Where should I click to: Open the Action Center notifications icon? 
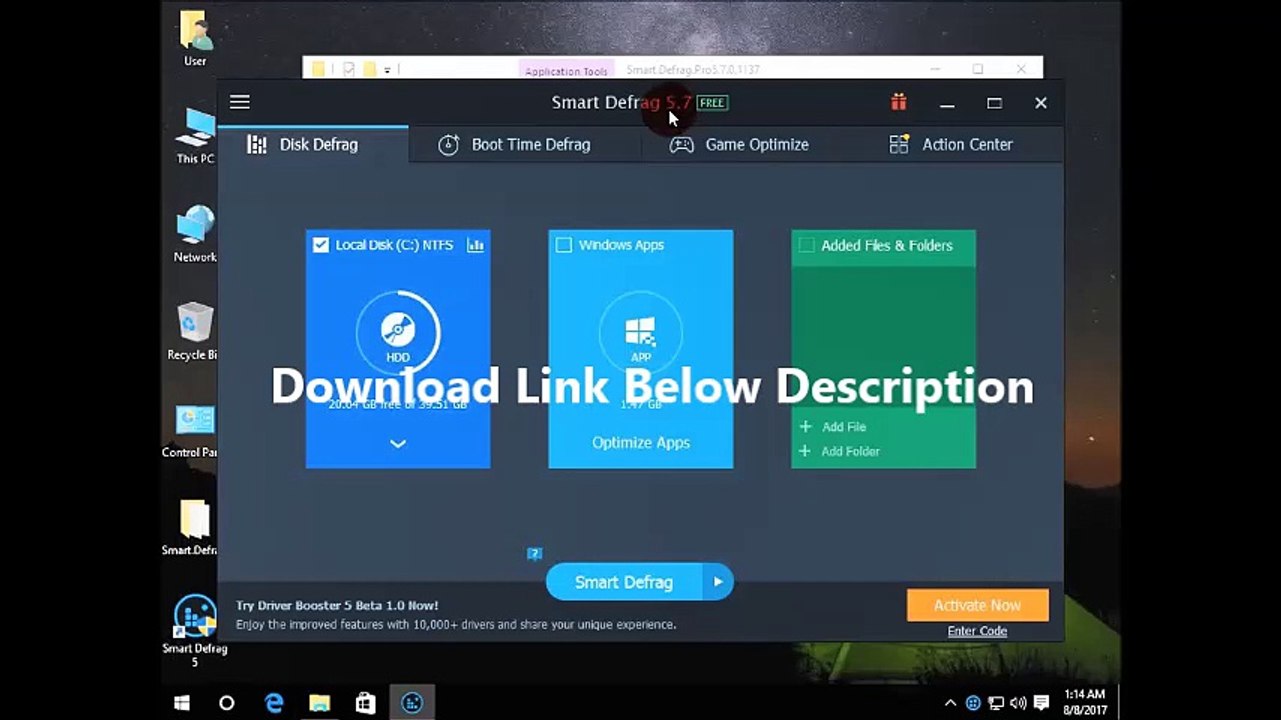(x=1041, y=703)
